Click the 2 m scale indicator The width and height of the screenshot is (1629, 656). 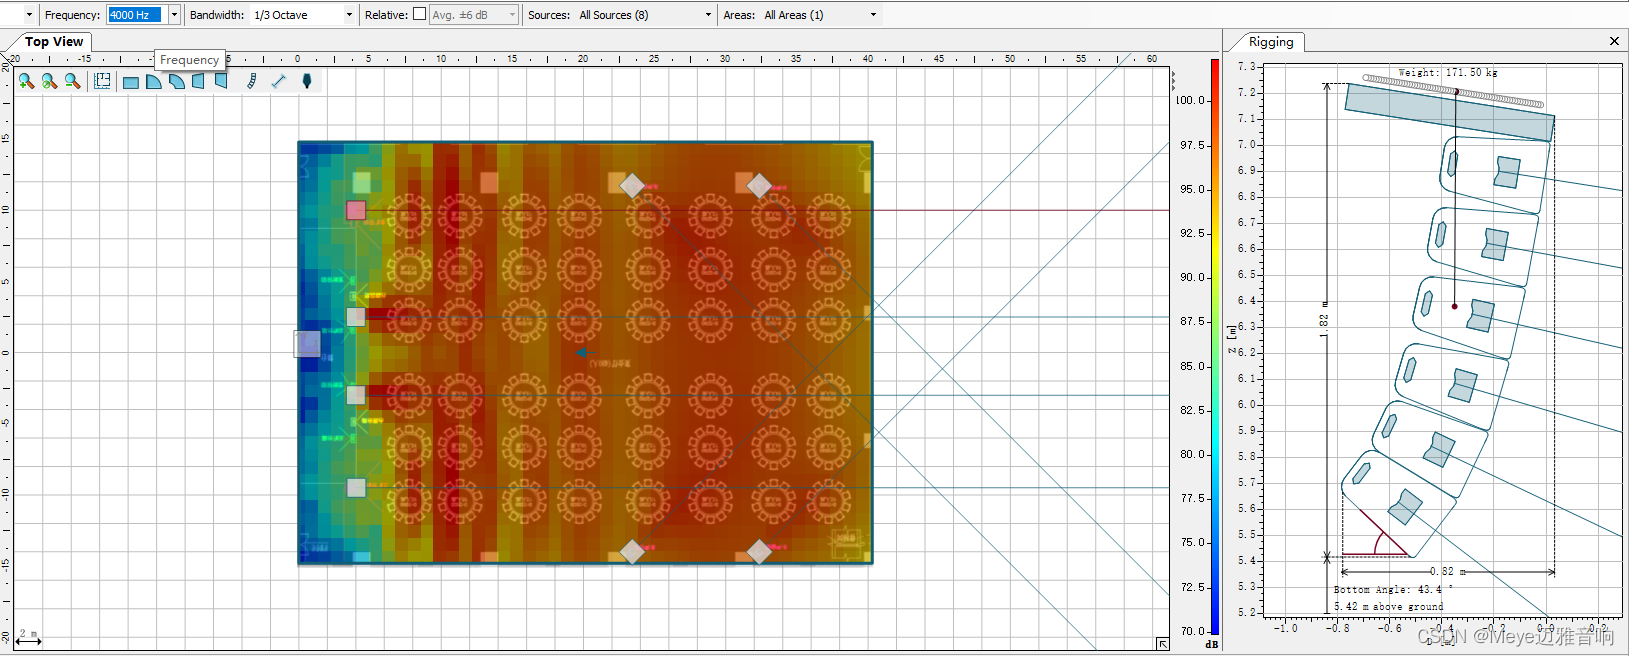click(28, 637)
